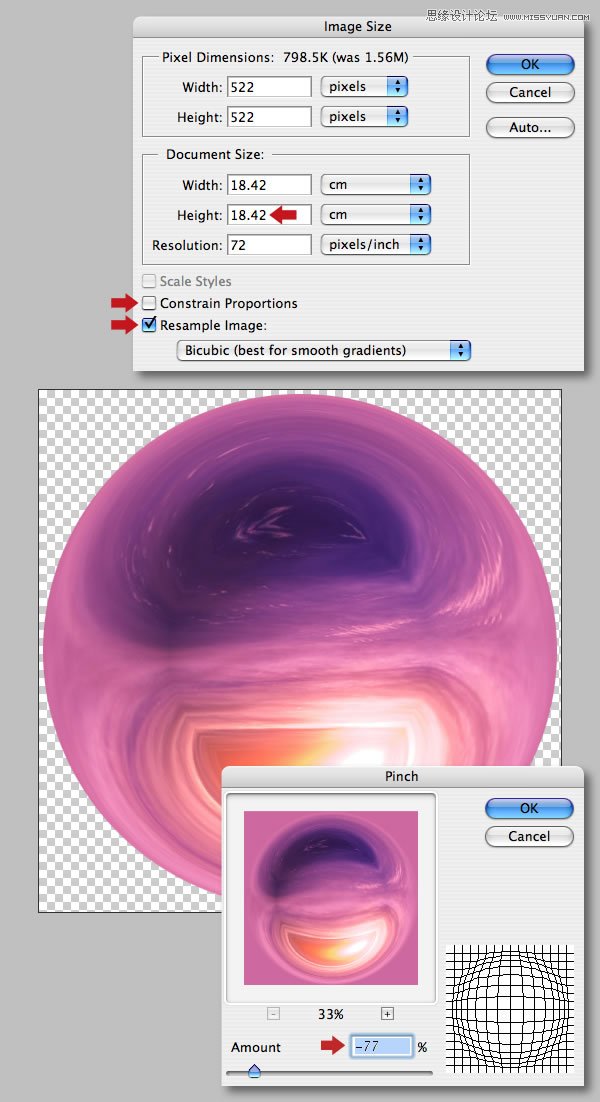Screen dimensions: 600x1102
Task: Enable the Constrain Proportions checkbox
Action: click(150, 303)
